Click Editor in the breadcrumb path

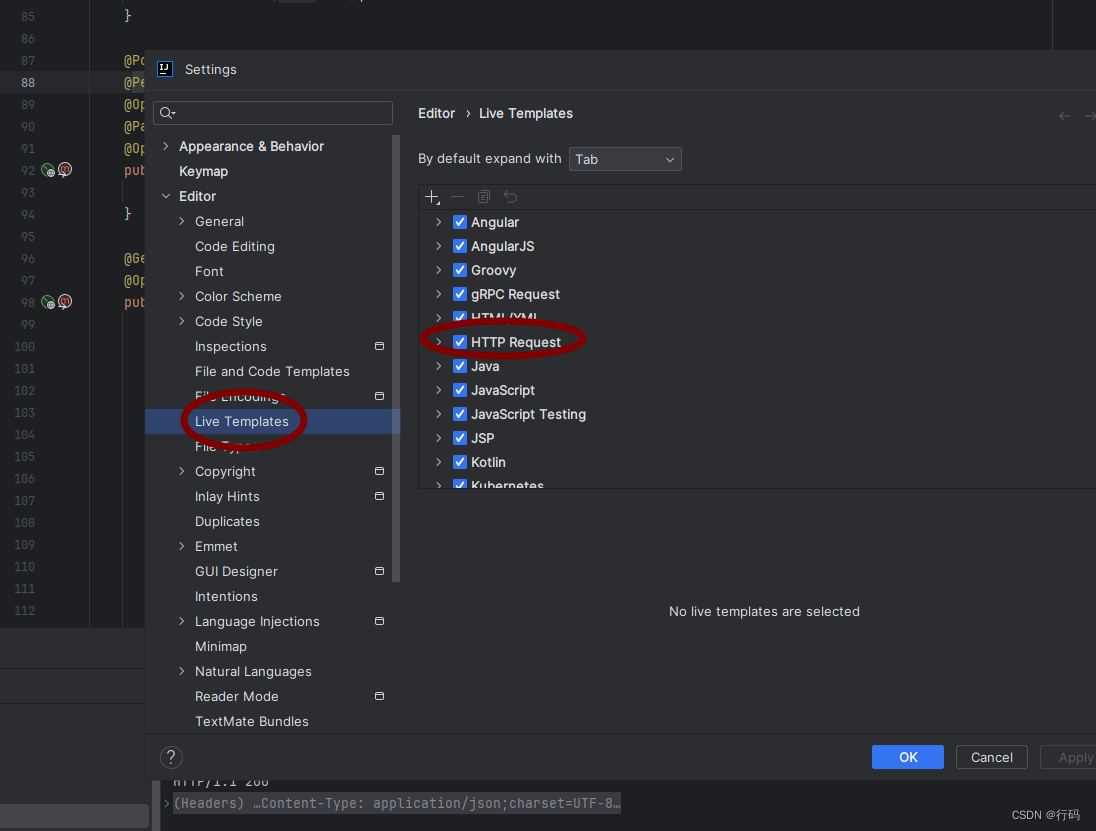pos(436,113)
